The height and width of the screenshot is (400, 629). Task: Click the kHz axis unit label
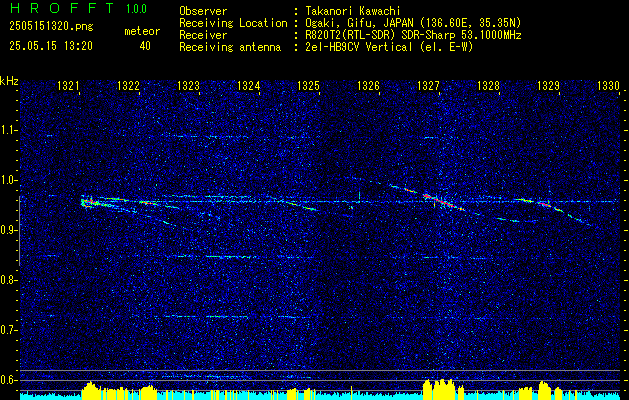coord(9,81)
